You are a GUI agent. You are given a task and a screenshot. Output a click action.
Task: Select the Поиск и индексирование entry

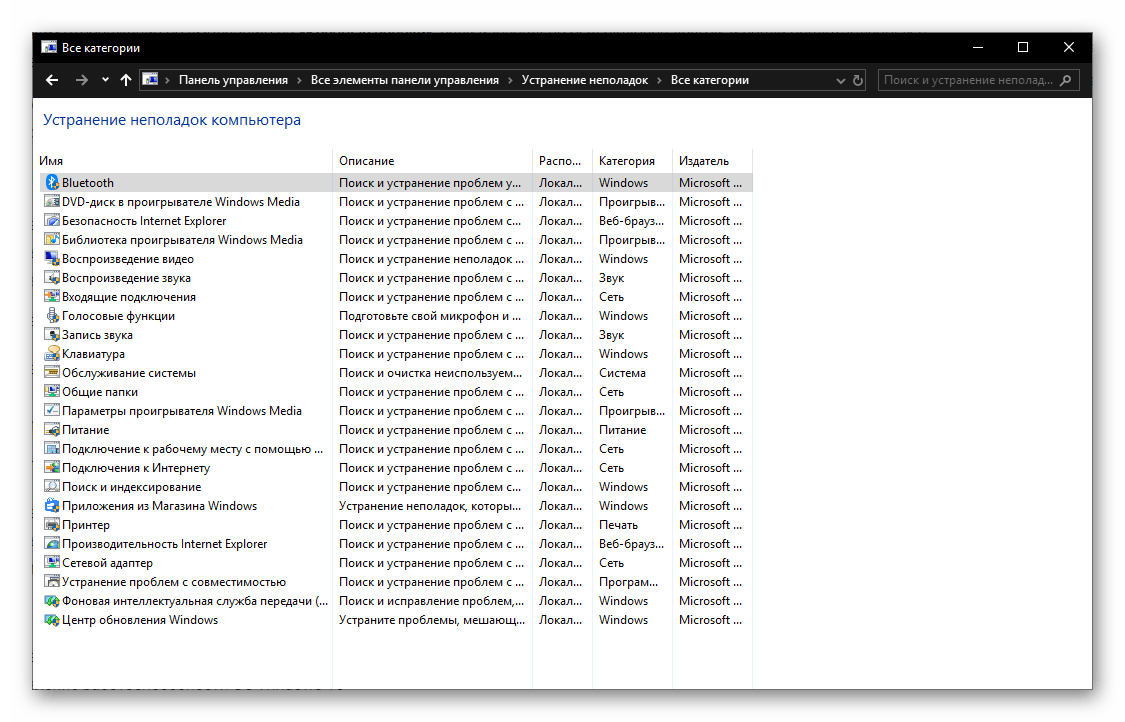(131, 487)
